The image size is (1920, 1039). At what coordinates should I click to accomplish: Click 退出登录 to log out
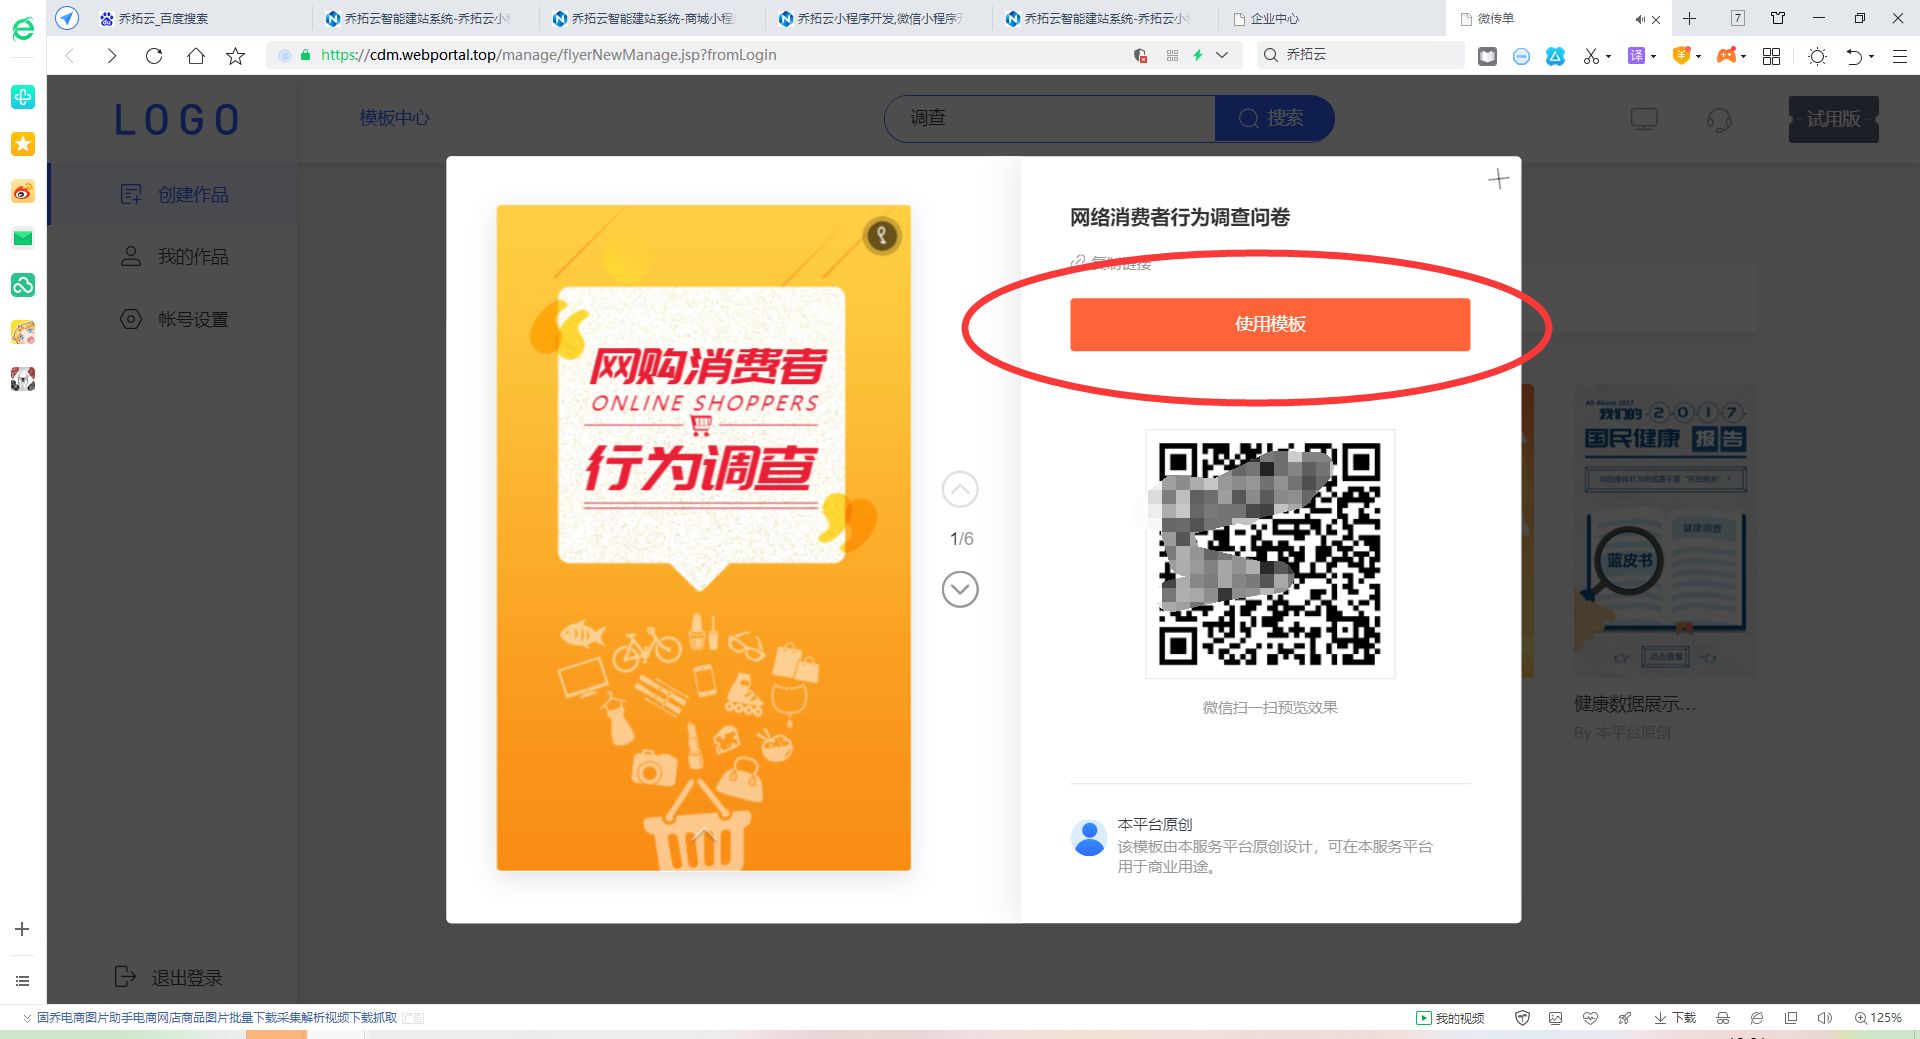point(168,977)
